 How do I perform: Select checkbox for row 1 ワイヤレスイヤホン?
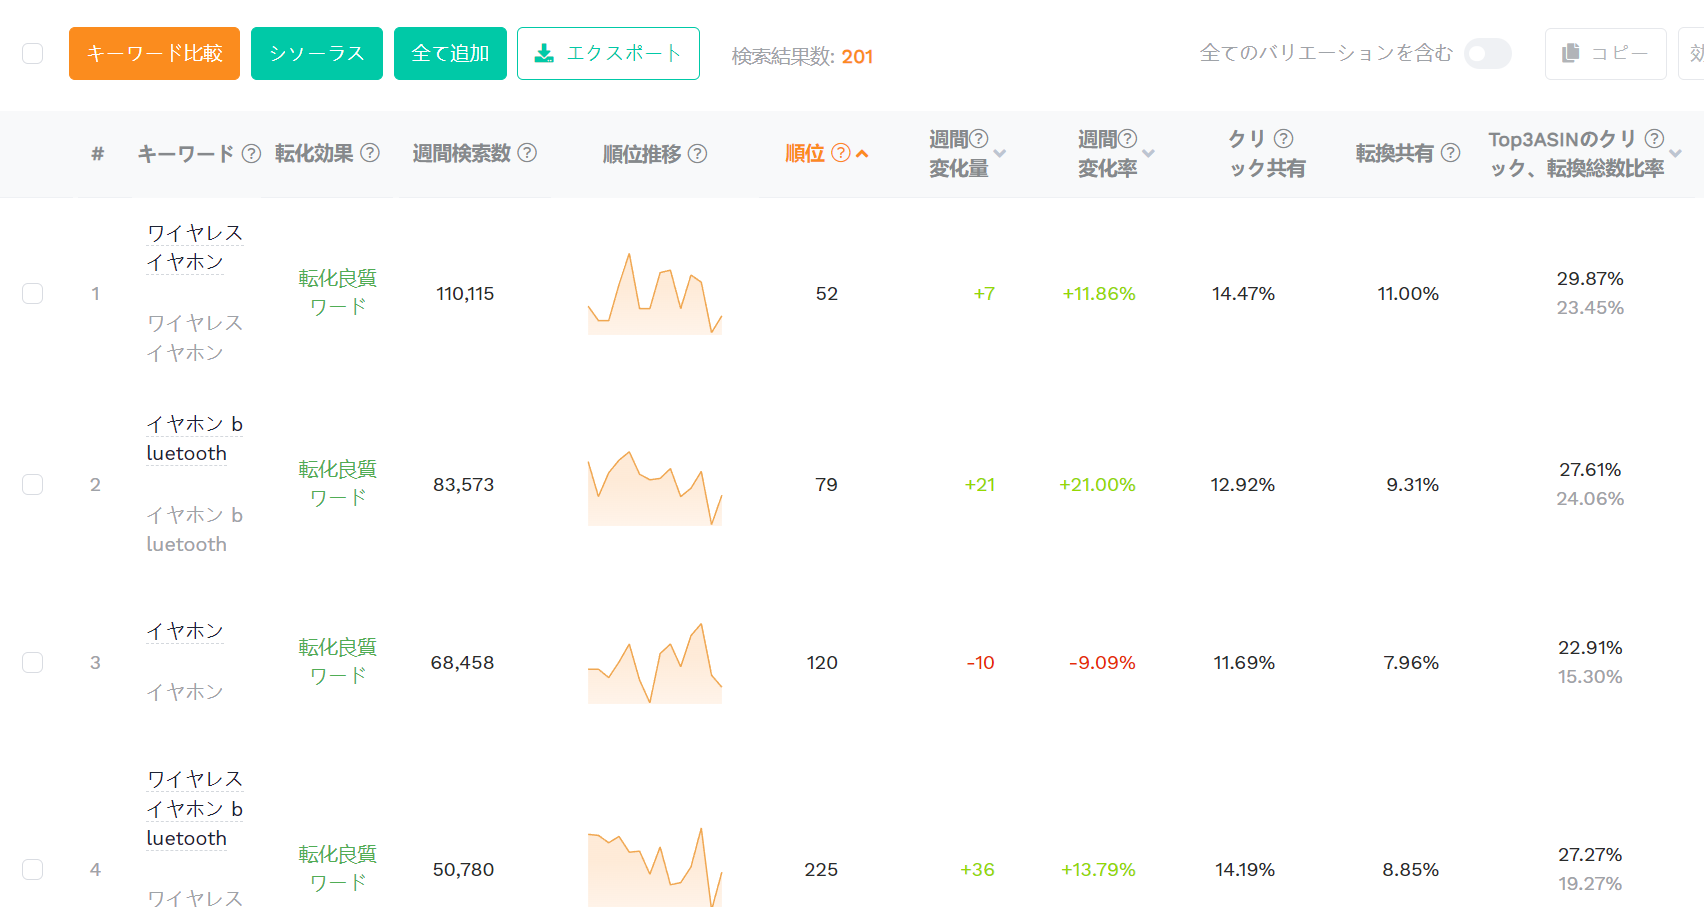pos(33,294)
